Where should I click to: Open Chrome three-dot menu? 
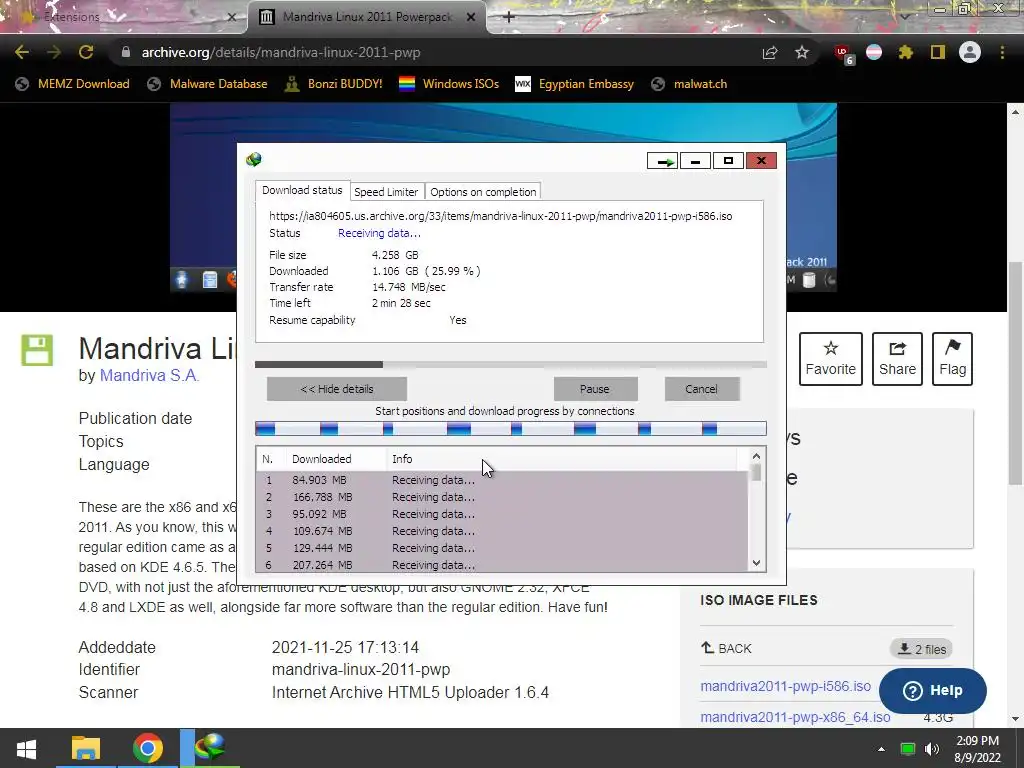pyautogui.click(x=1002, y=52)
